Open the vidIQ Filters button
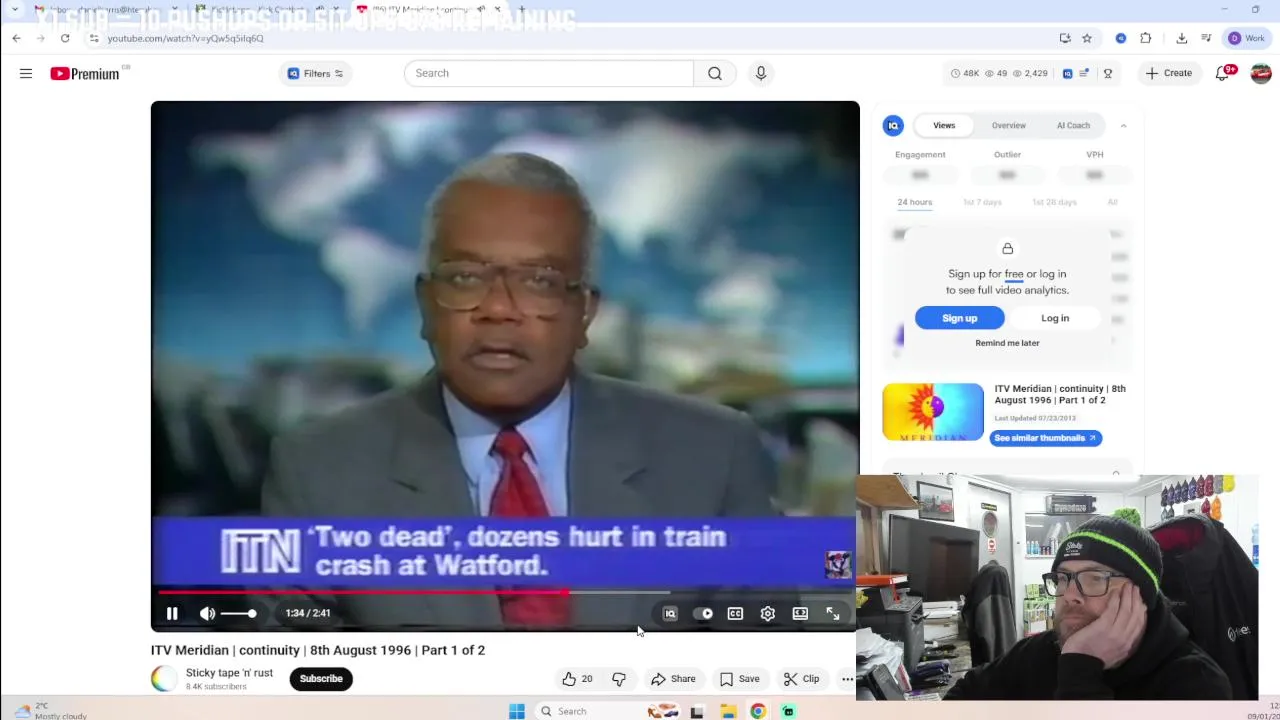Image resolution: width=1280 pixels, height=720 pixels. pos(315,73)
